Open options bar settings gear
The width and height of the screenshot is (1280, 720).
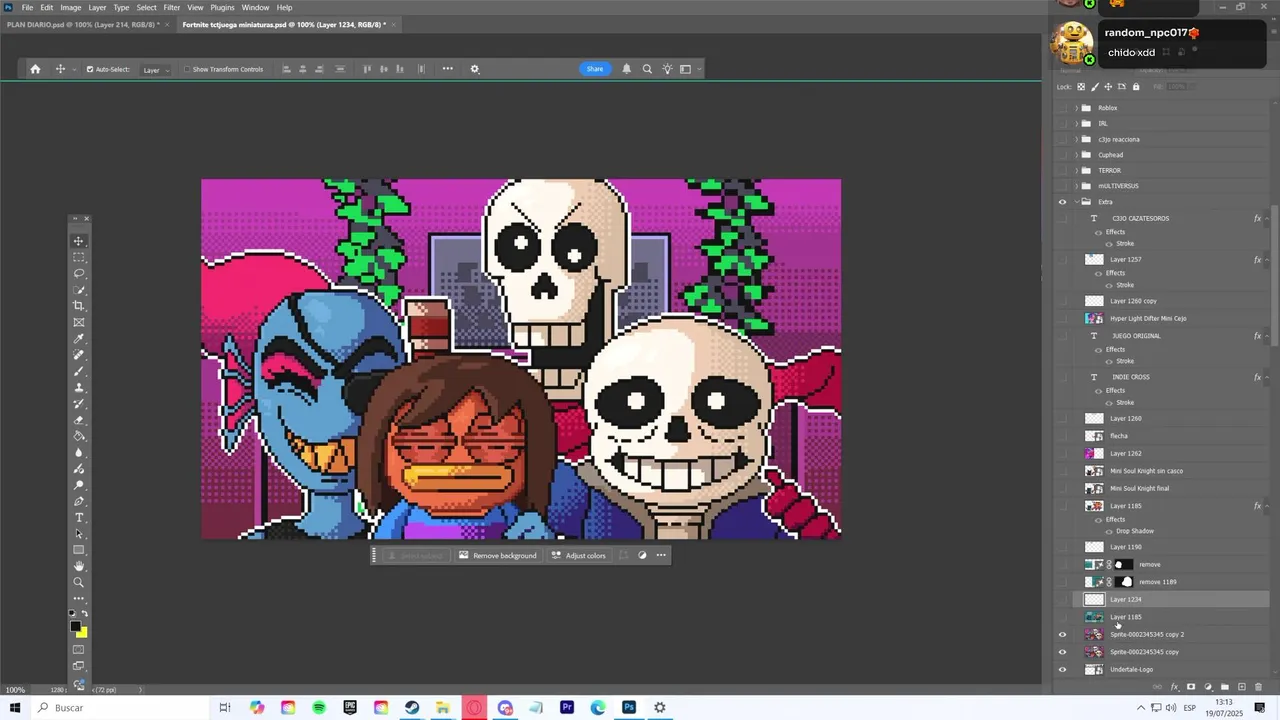tap(475, 69)
